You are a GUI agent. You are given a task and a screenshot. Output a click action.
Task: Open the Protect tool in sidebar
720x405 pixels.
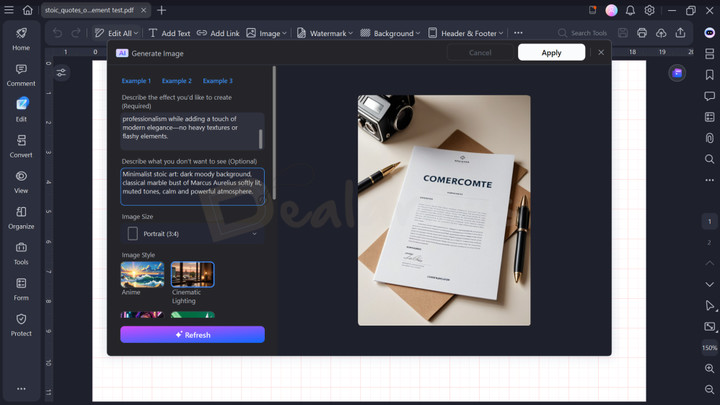click(x=21, y=325)
